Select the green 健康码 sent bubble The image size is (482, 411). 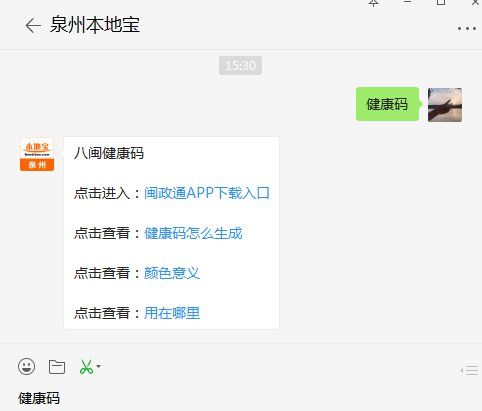tap(387, 104)
